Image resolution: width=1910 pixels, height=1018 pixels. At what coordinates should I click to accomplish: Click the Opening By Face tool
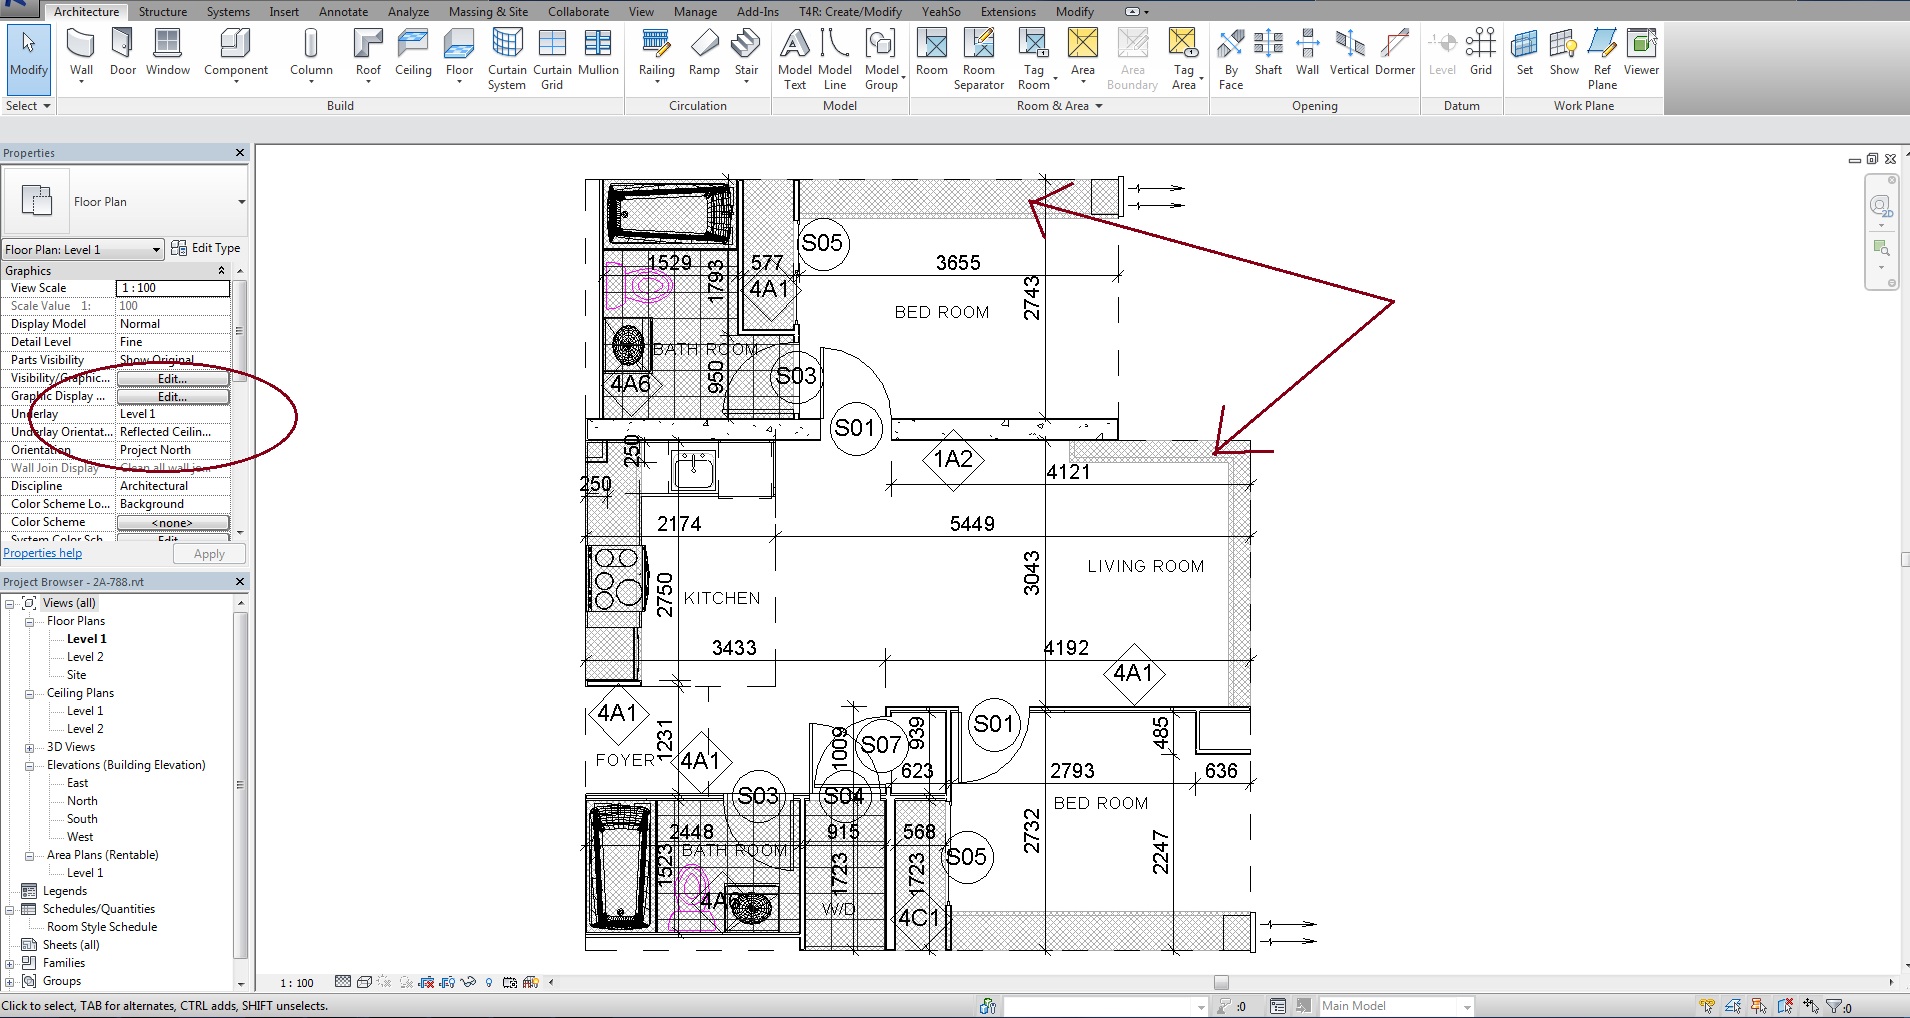pos(1231,60)
